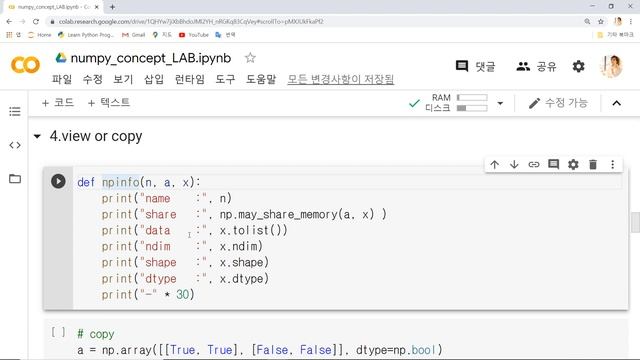
Task: Open the user account avatar
Action: [x=611, y=66]
